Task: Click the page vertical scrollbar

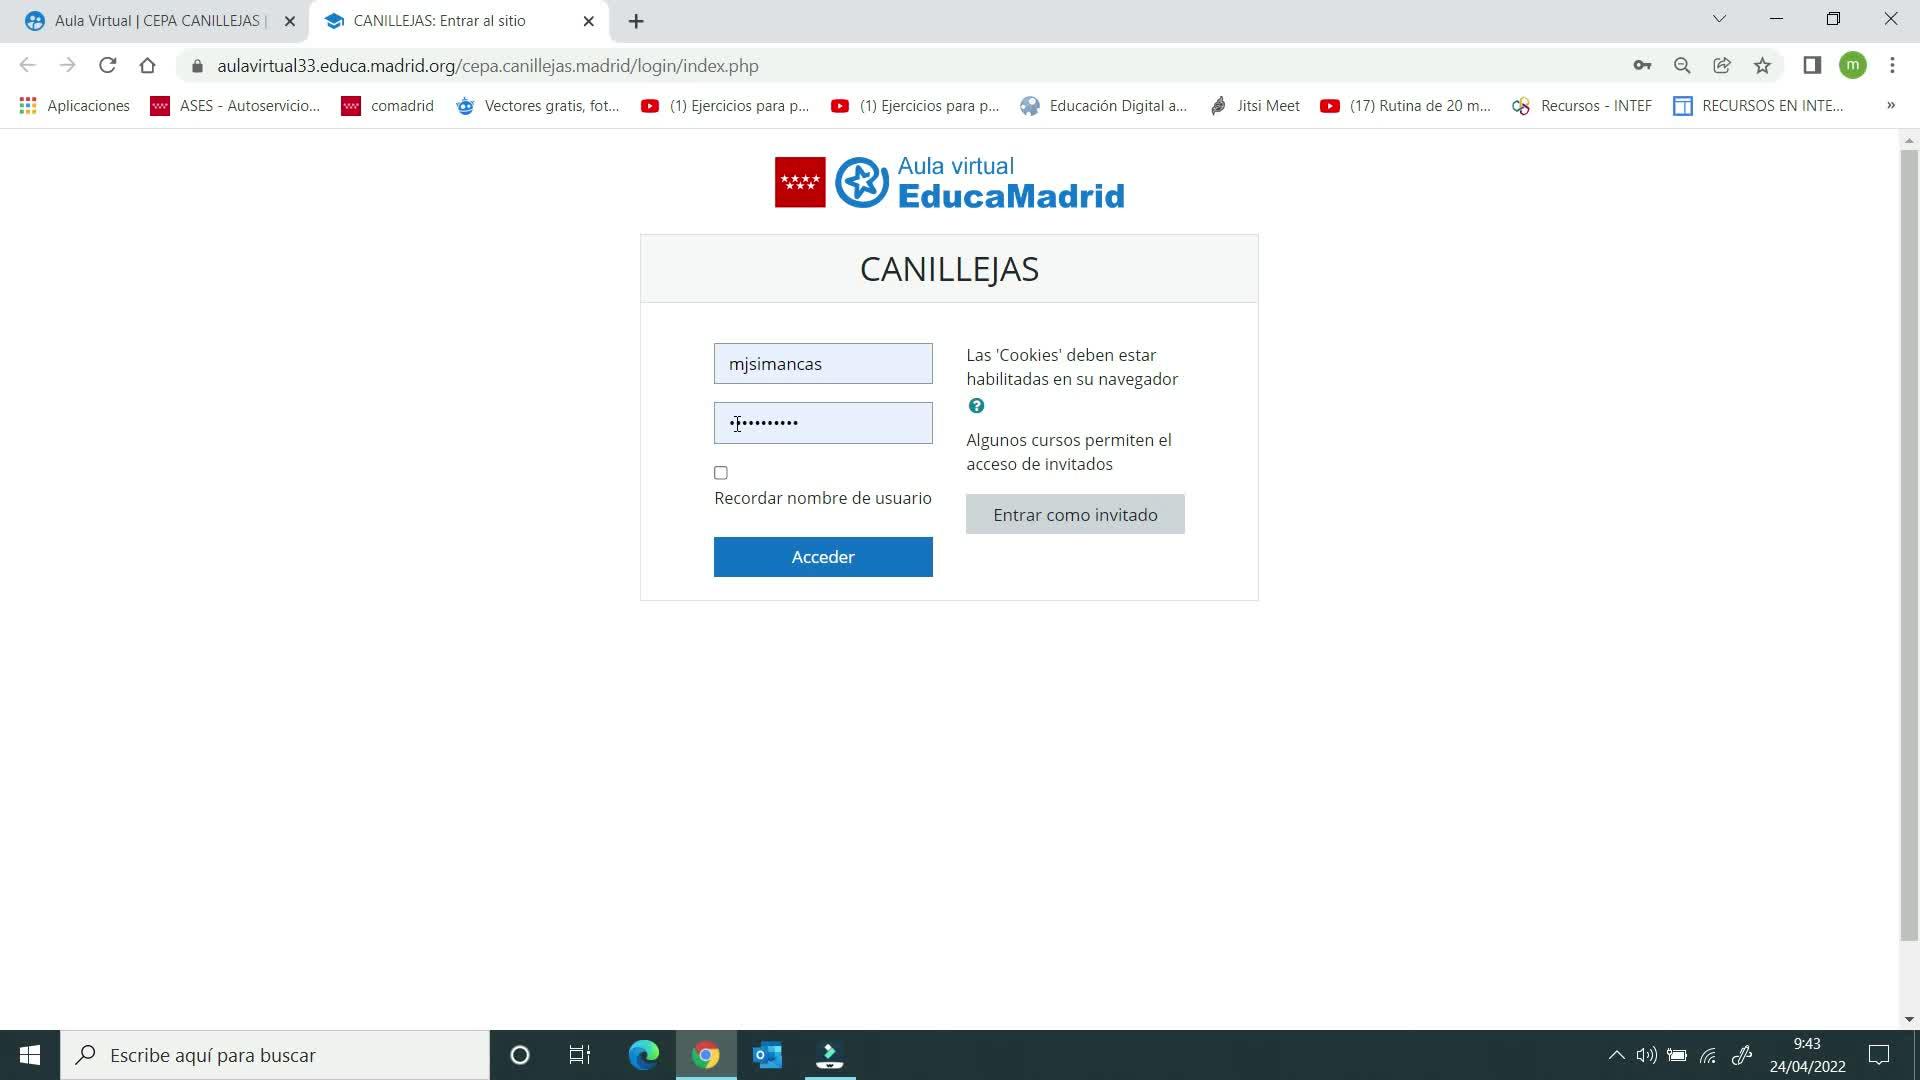Action: (x=1908, y=540)
